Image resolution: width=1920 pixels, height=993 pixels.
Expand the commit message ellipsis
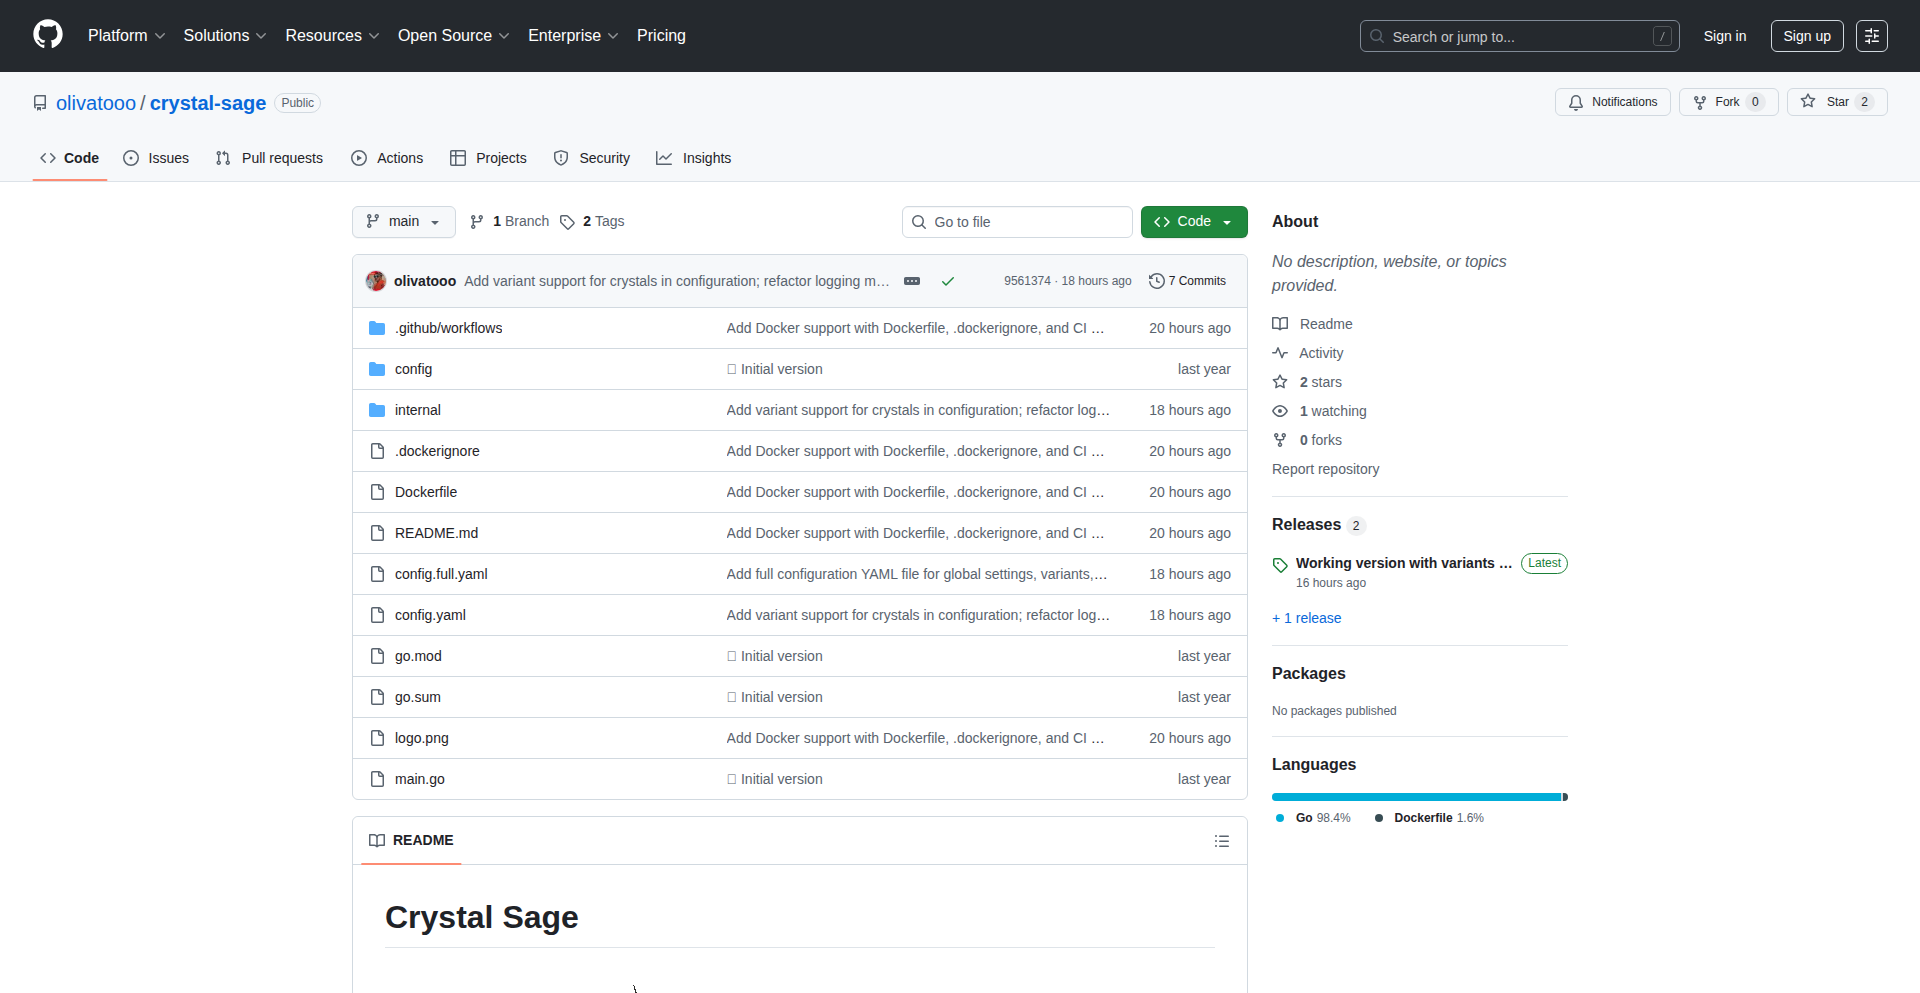(x=911, y=281)
